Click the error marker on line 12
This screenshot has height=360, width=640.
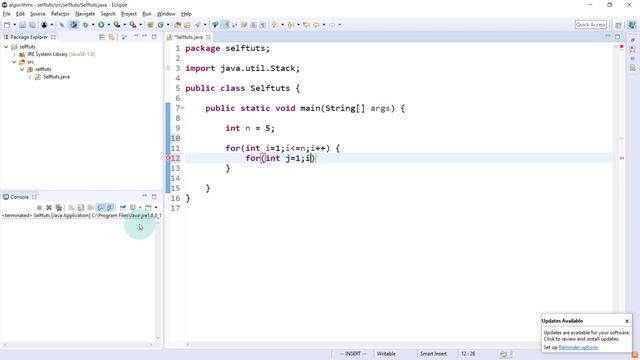(168, 158)
